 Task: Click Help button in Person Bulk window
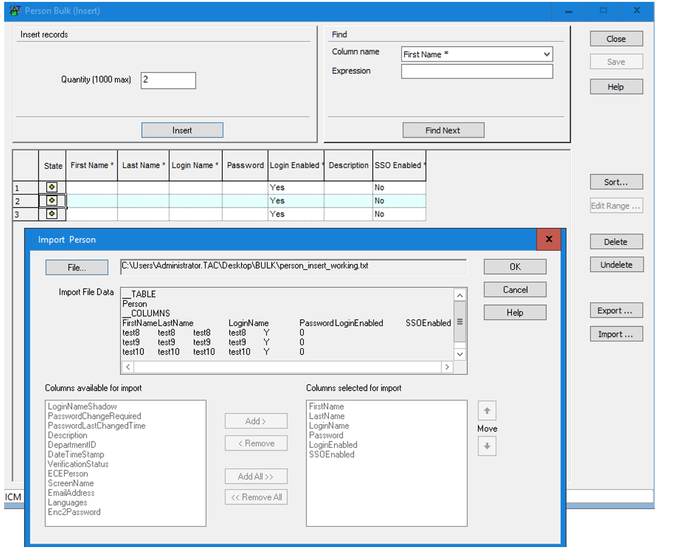click(616, 87)
